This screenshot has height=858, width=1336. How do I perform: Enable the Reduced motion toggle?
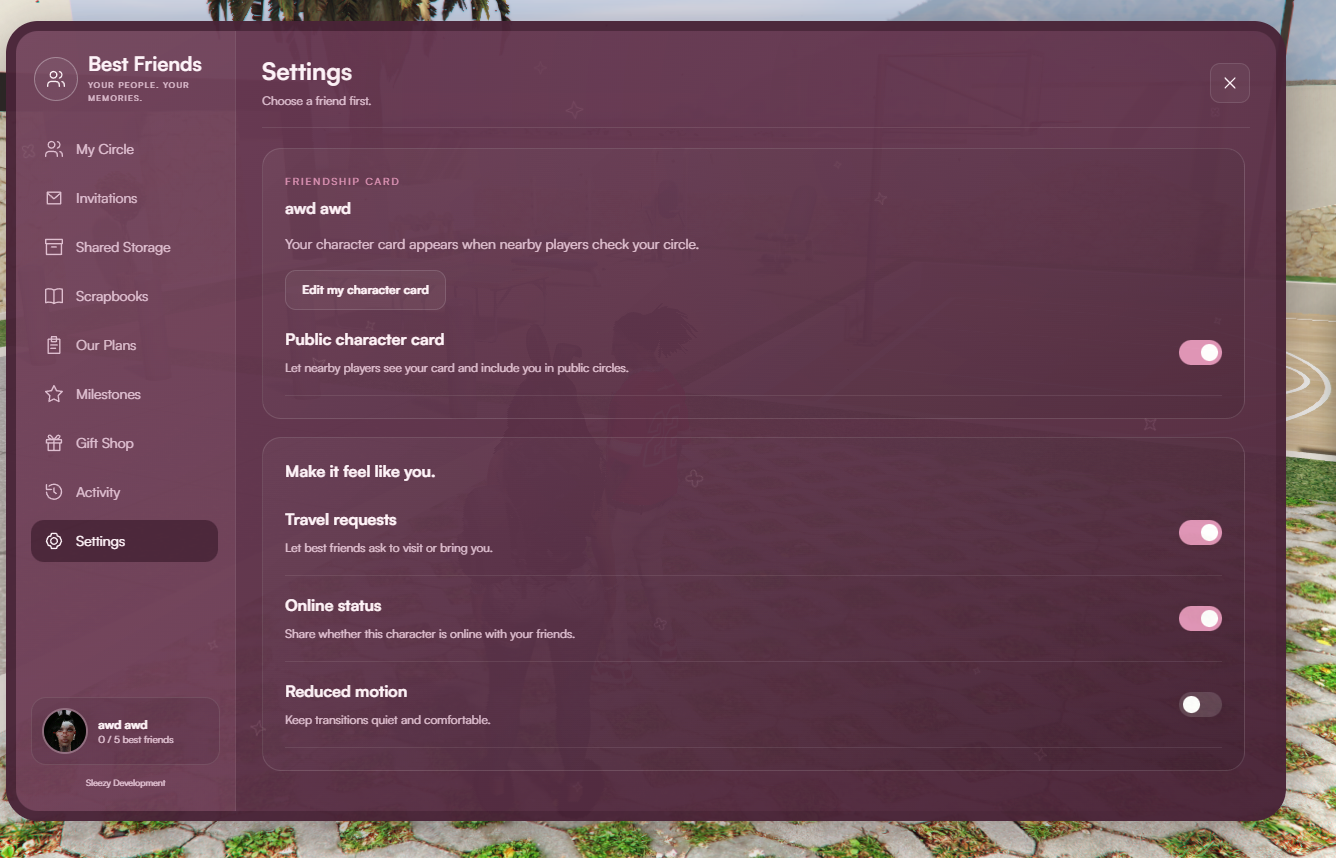(1200, 704)
